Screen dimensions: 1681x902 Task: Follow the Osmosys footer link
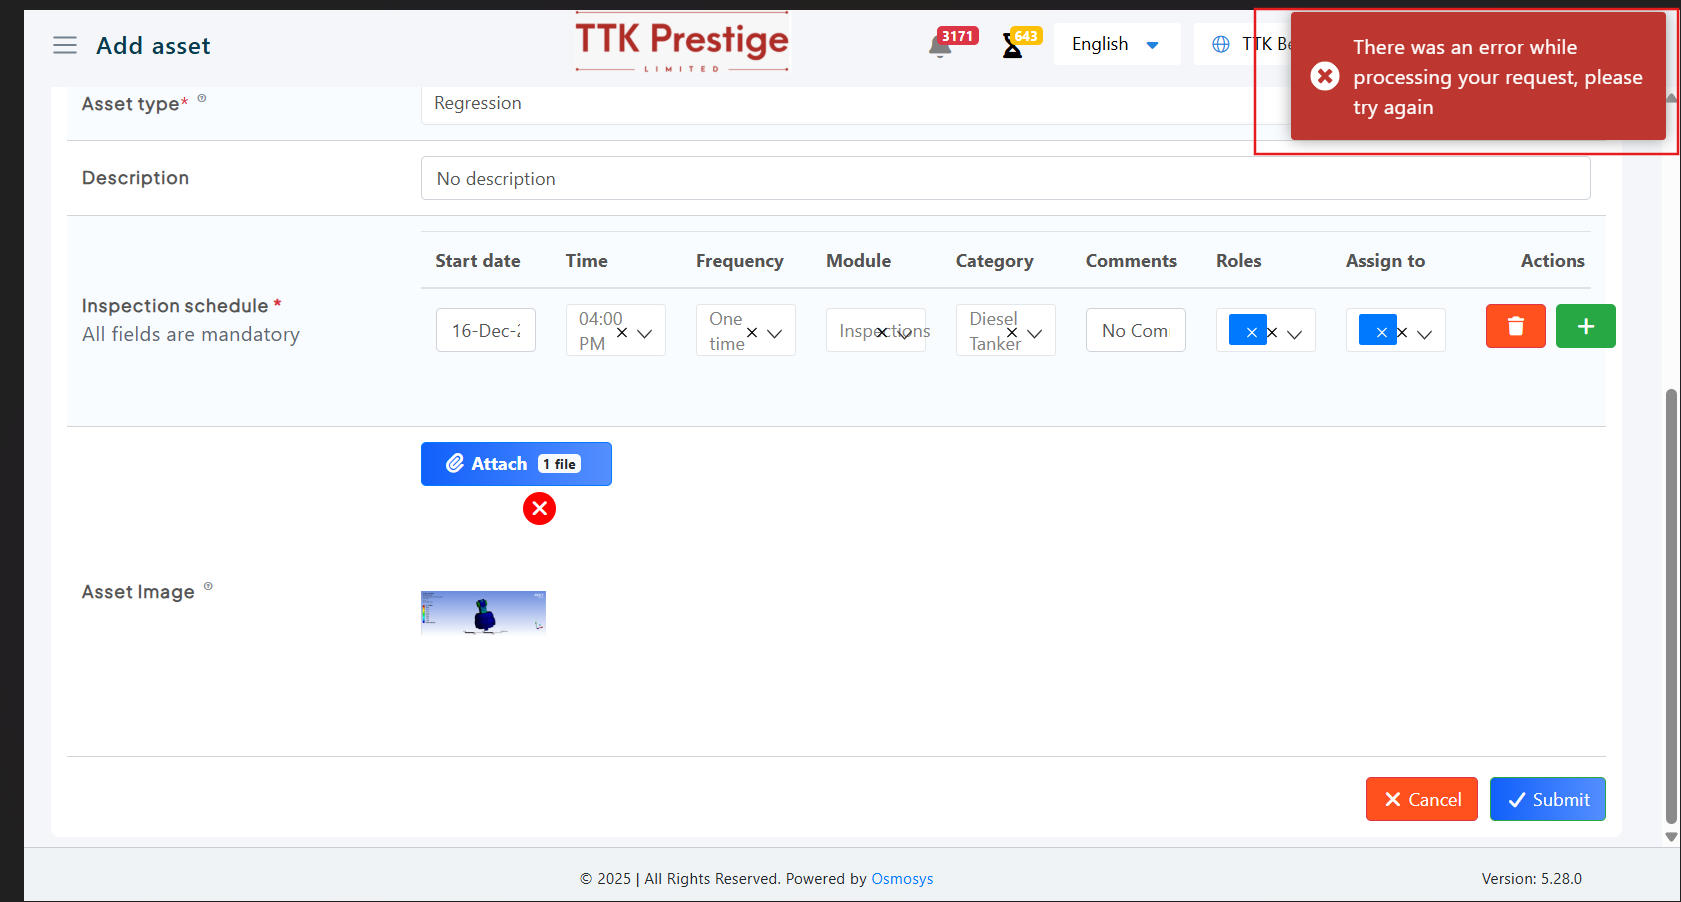click(901, 878)
